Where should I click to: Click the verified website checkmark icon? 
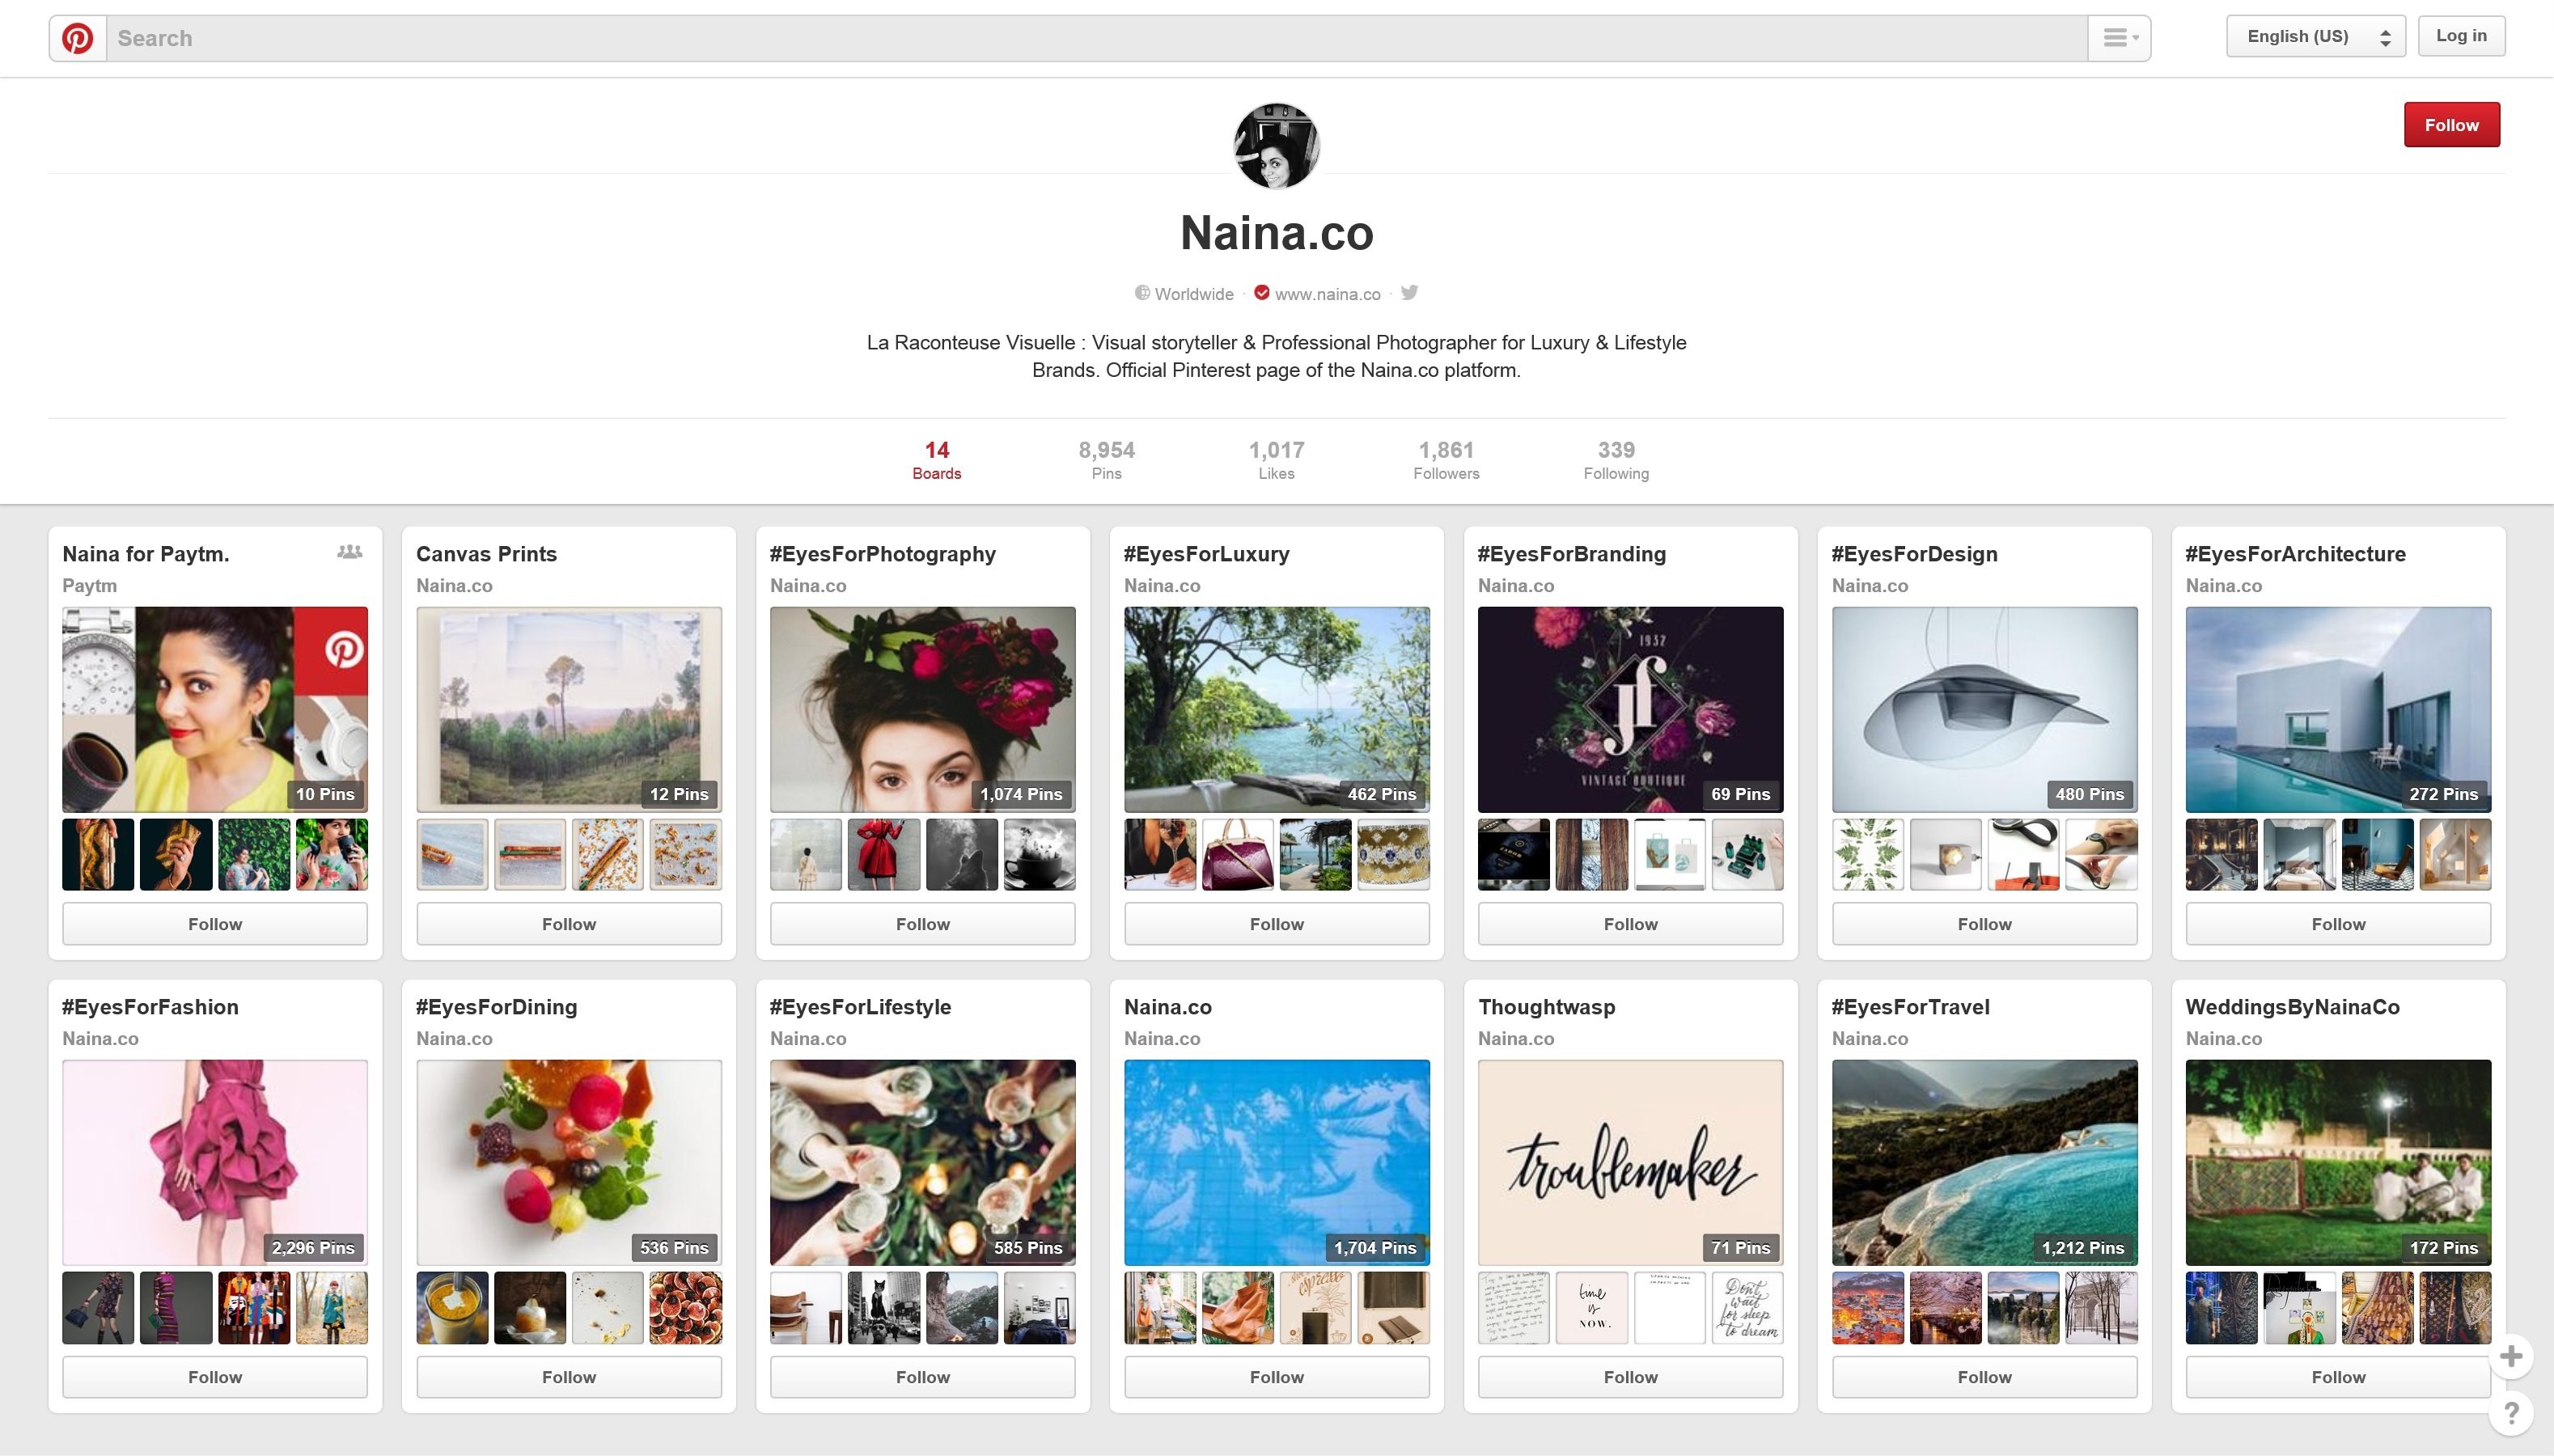[x=1262, y=293]
